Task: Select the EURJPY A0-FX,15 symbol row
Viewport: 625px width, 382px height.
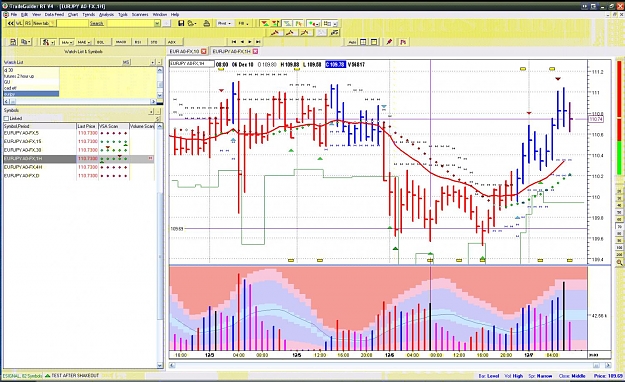Action: coord(79,142)
